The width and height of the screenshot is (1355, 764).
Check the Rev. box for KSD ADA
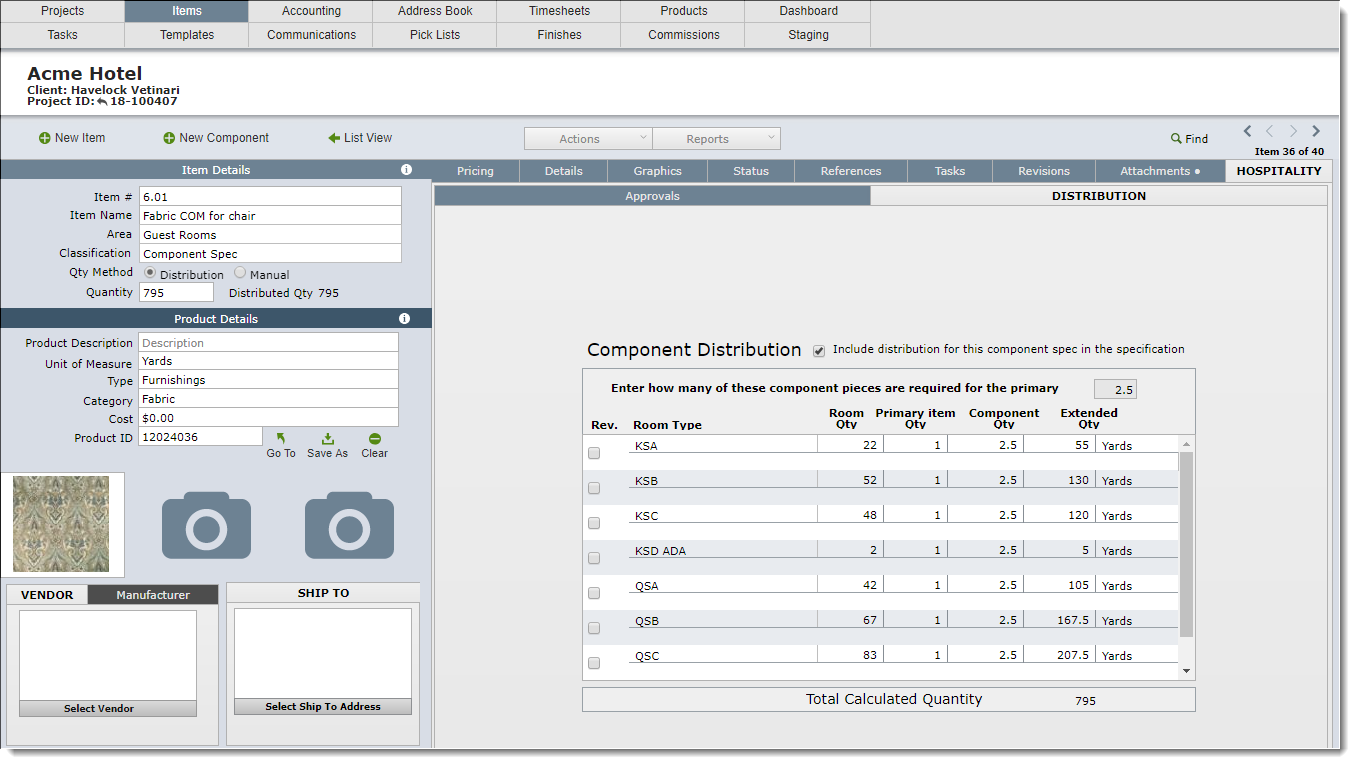(x=594, y=558)
